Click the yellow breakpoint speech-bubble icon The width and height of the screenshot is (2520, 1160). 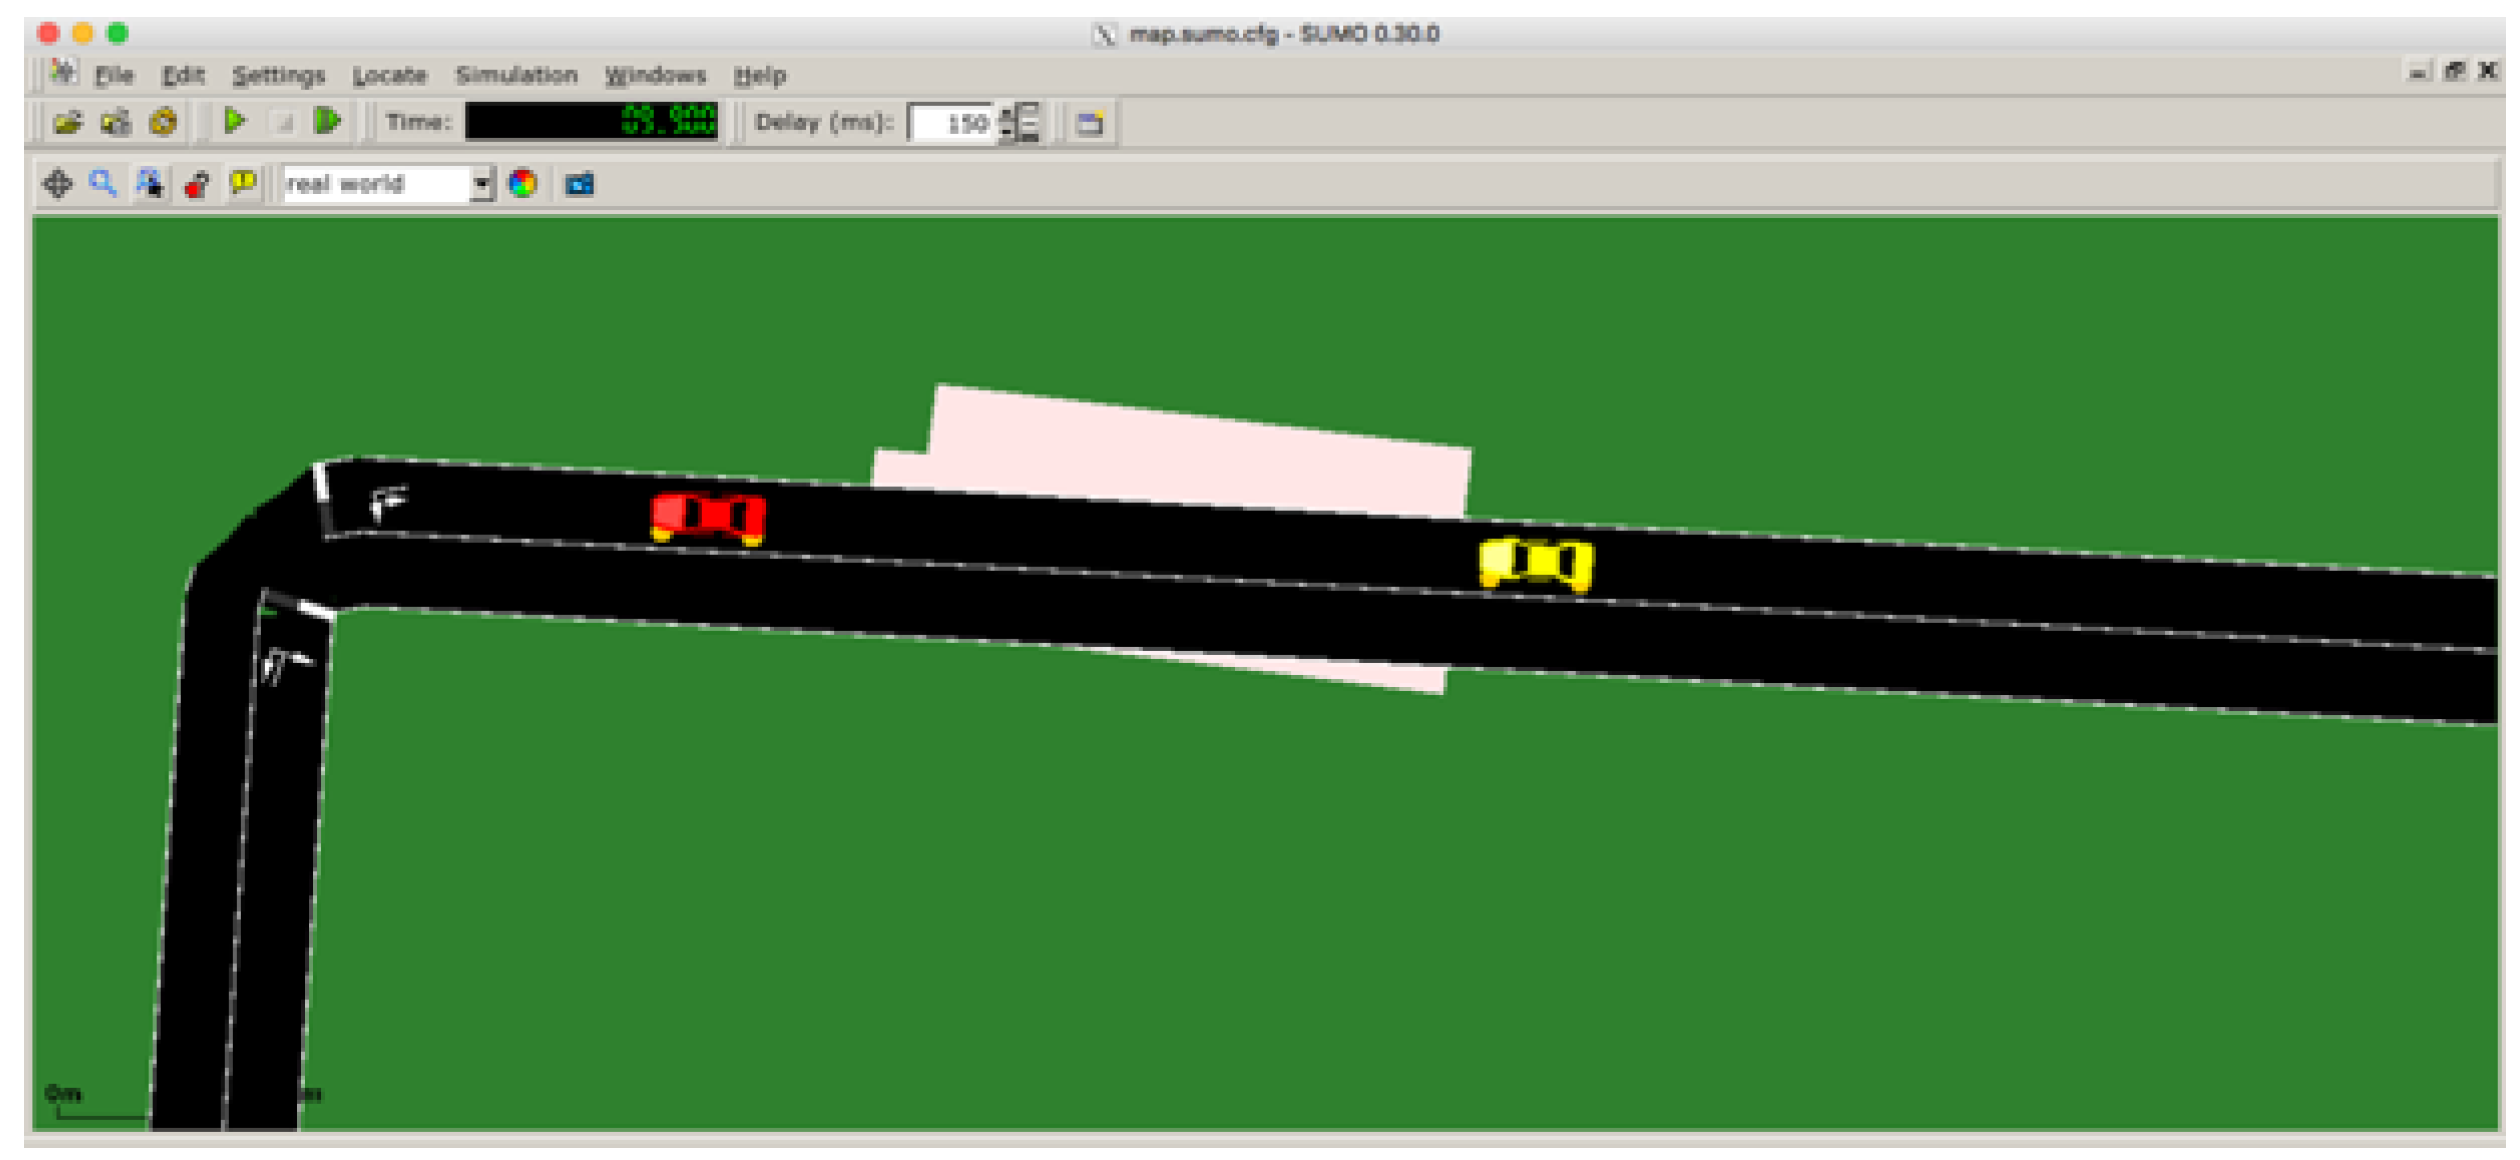click(243, 184)
